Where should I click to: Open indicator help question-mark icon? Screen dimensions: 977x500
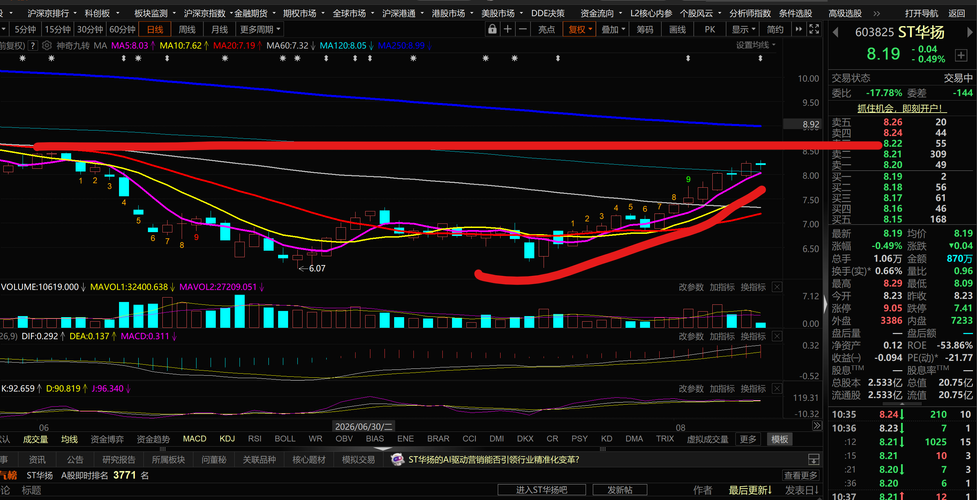pos(32,45)
